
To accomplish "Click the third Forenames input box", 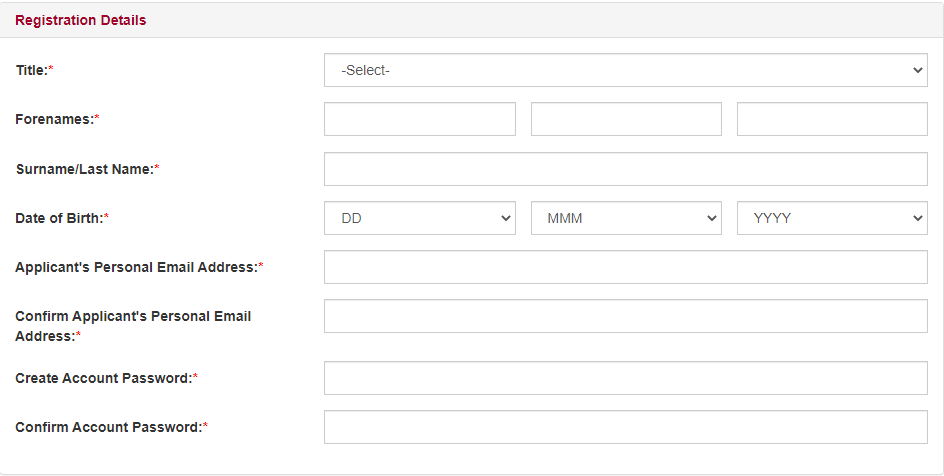I will click(832, 119).
